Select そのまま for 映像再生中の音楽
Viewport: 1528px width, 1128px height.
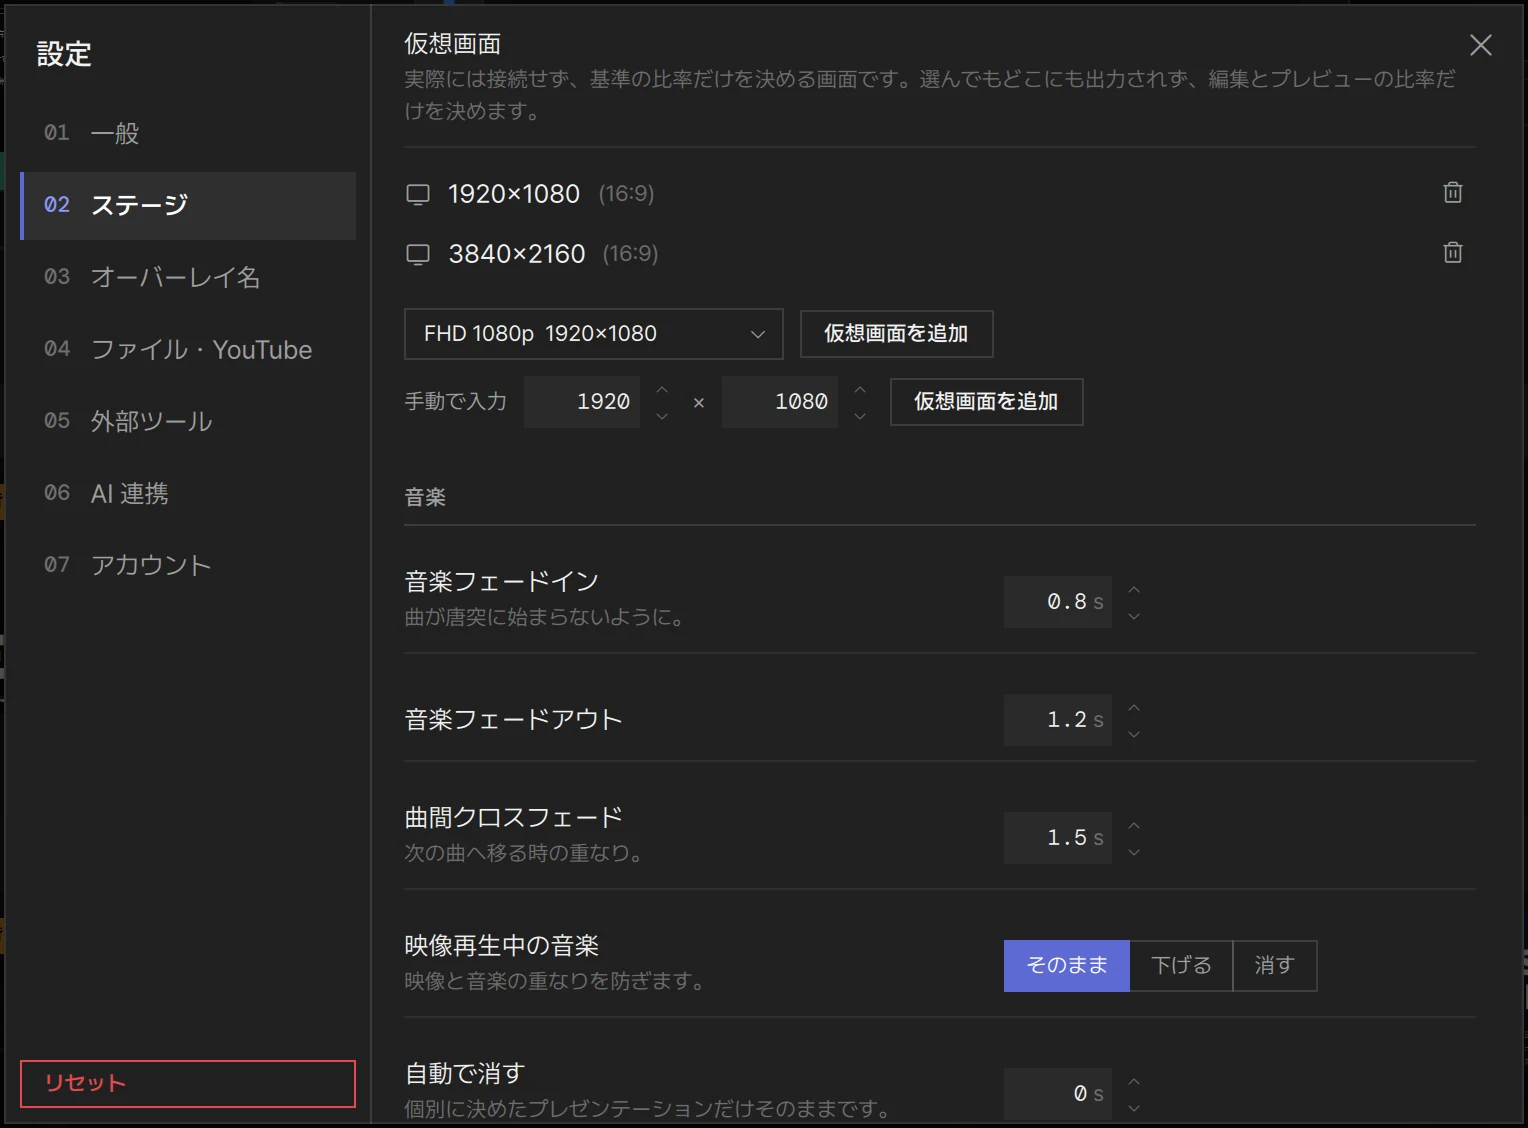point(1067,966)
